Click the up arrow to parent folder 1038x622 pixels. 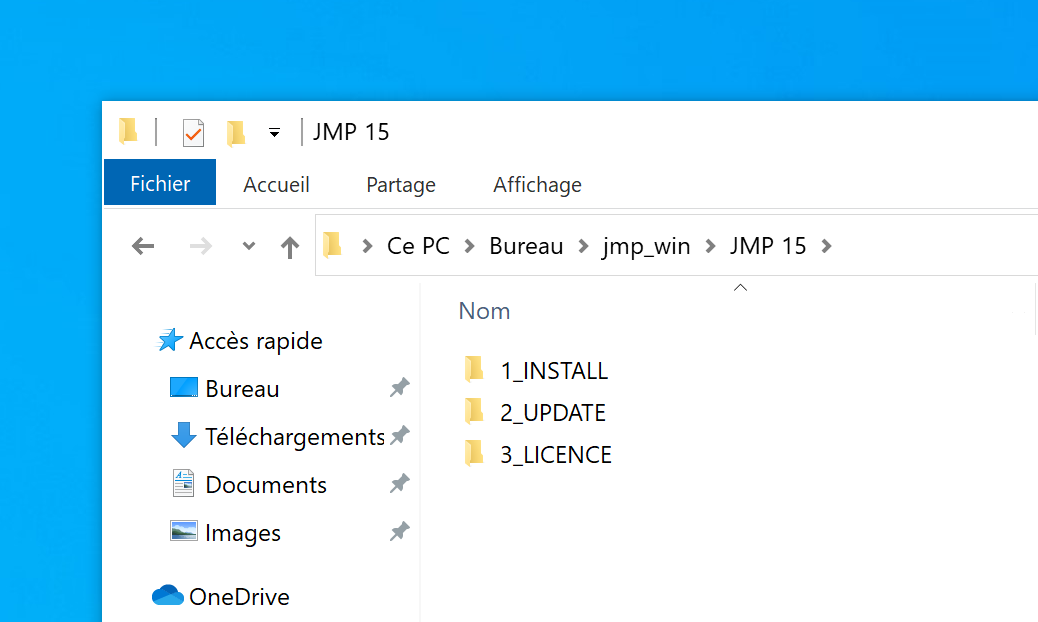290,247
